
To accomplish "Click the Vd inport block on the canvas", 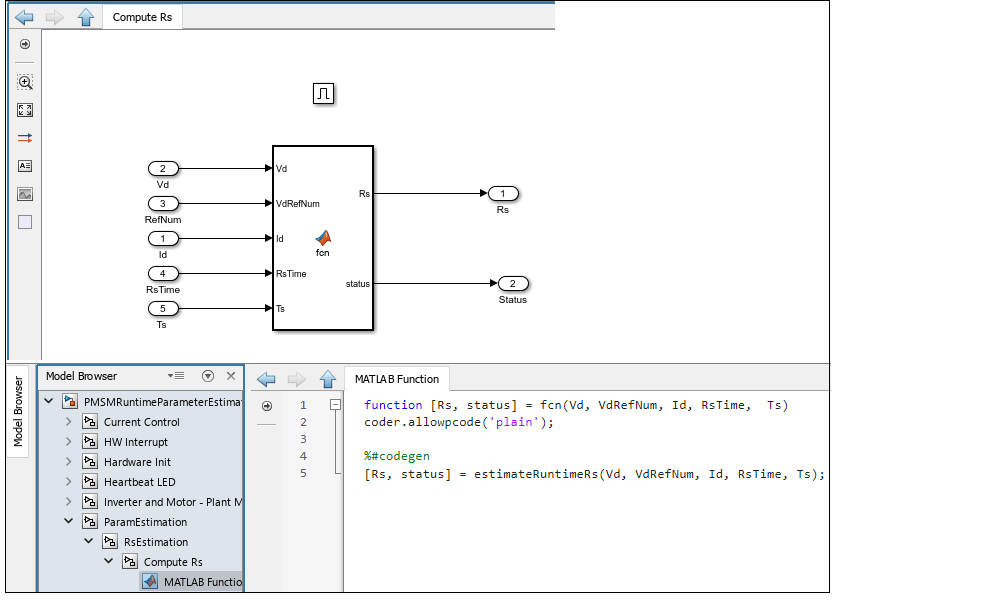I will [163, 168].
